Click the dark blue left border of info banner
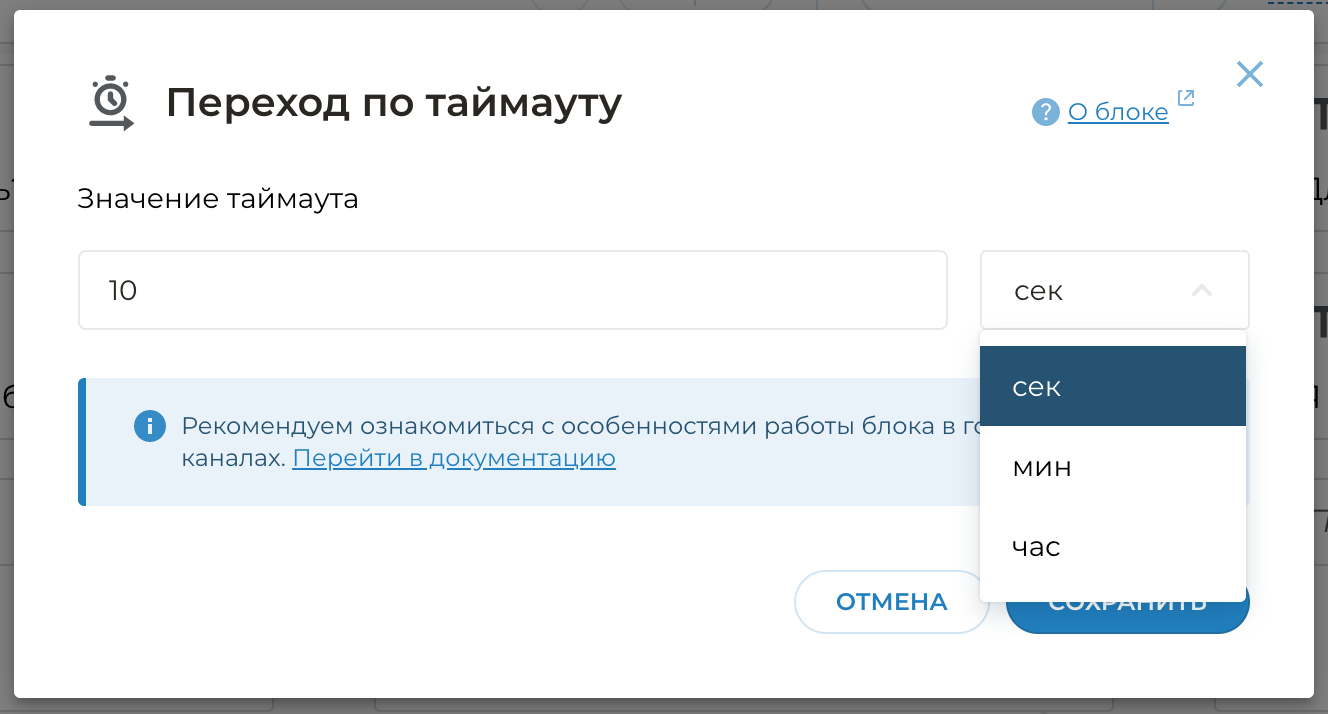The width and height of the screenshot is (1328, 714). (x=82, y=442)
